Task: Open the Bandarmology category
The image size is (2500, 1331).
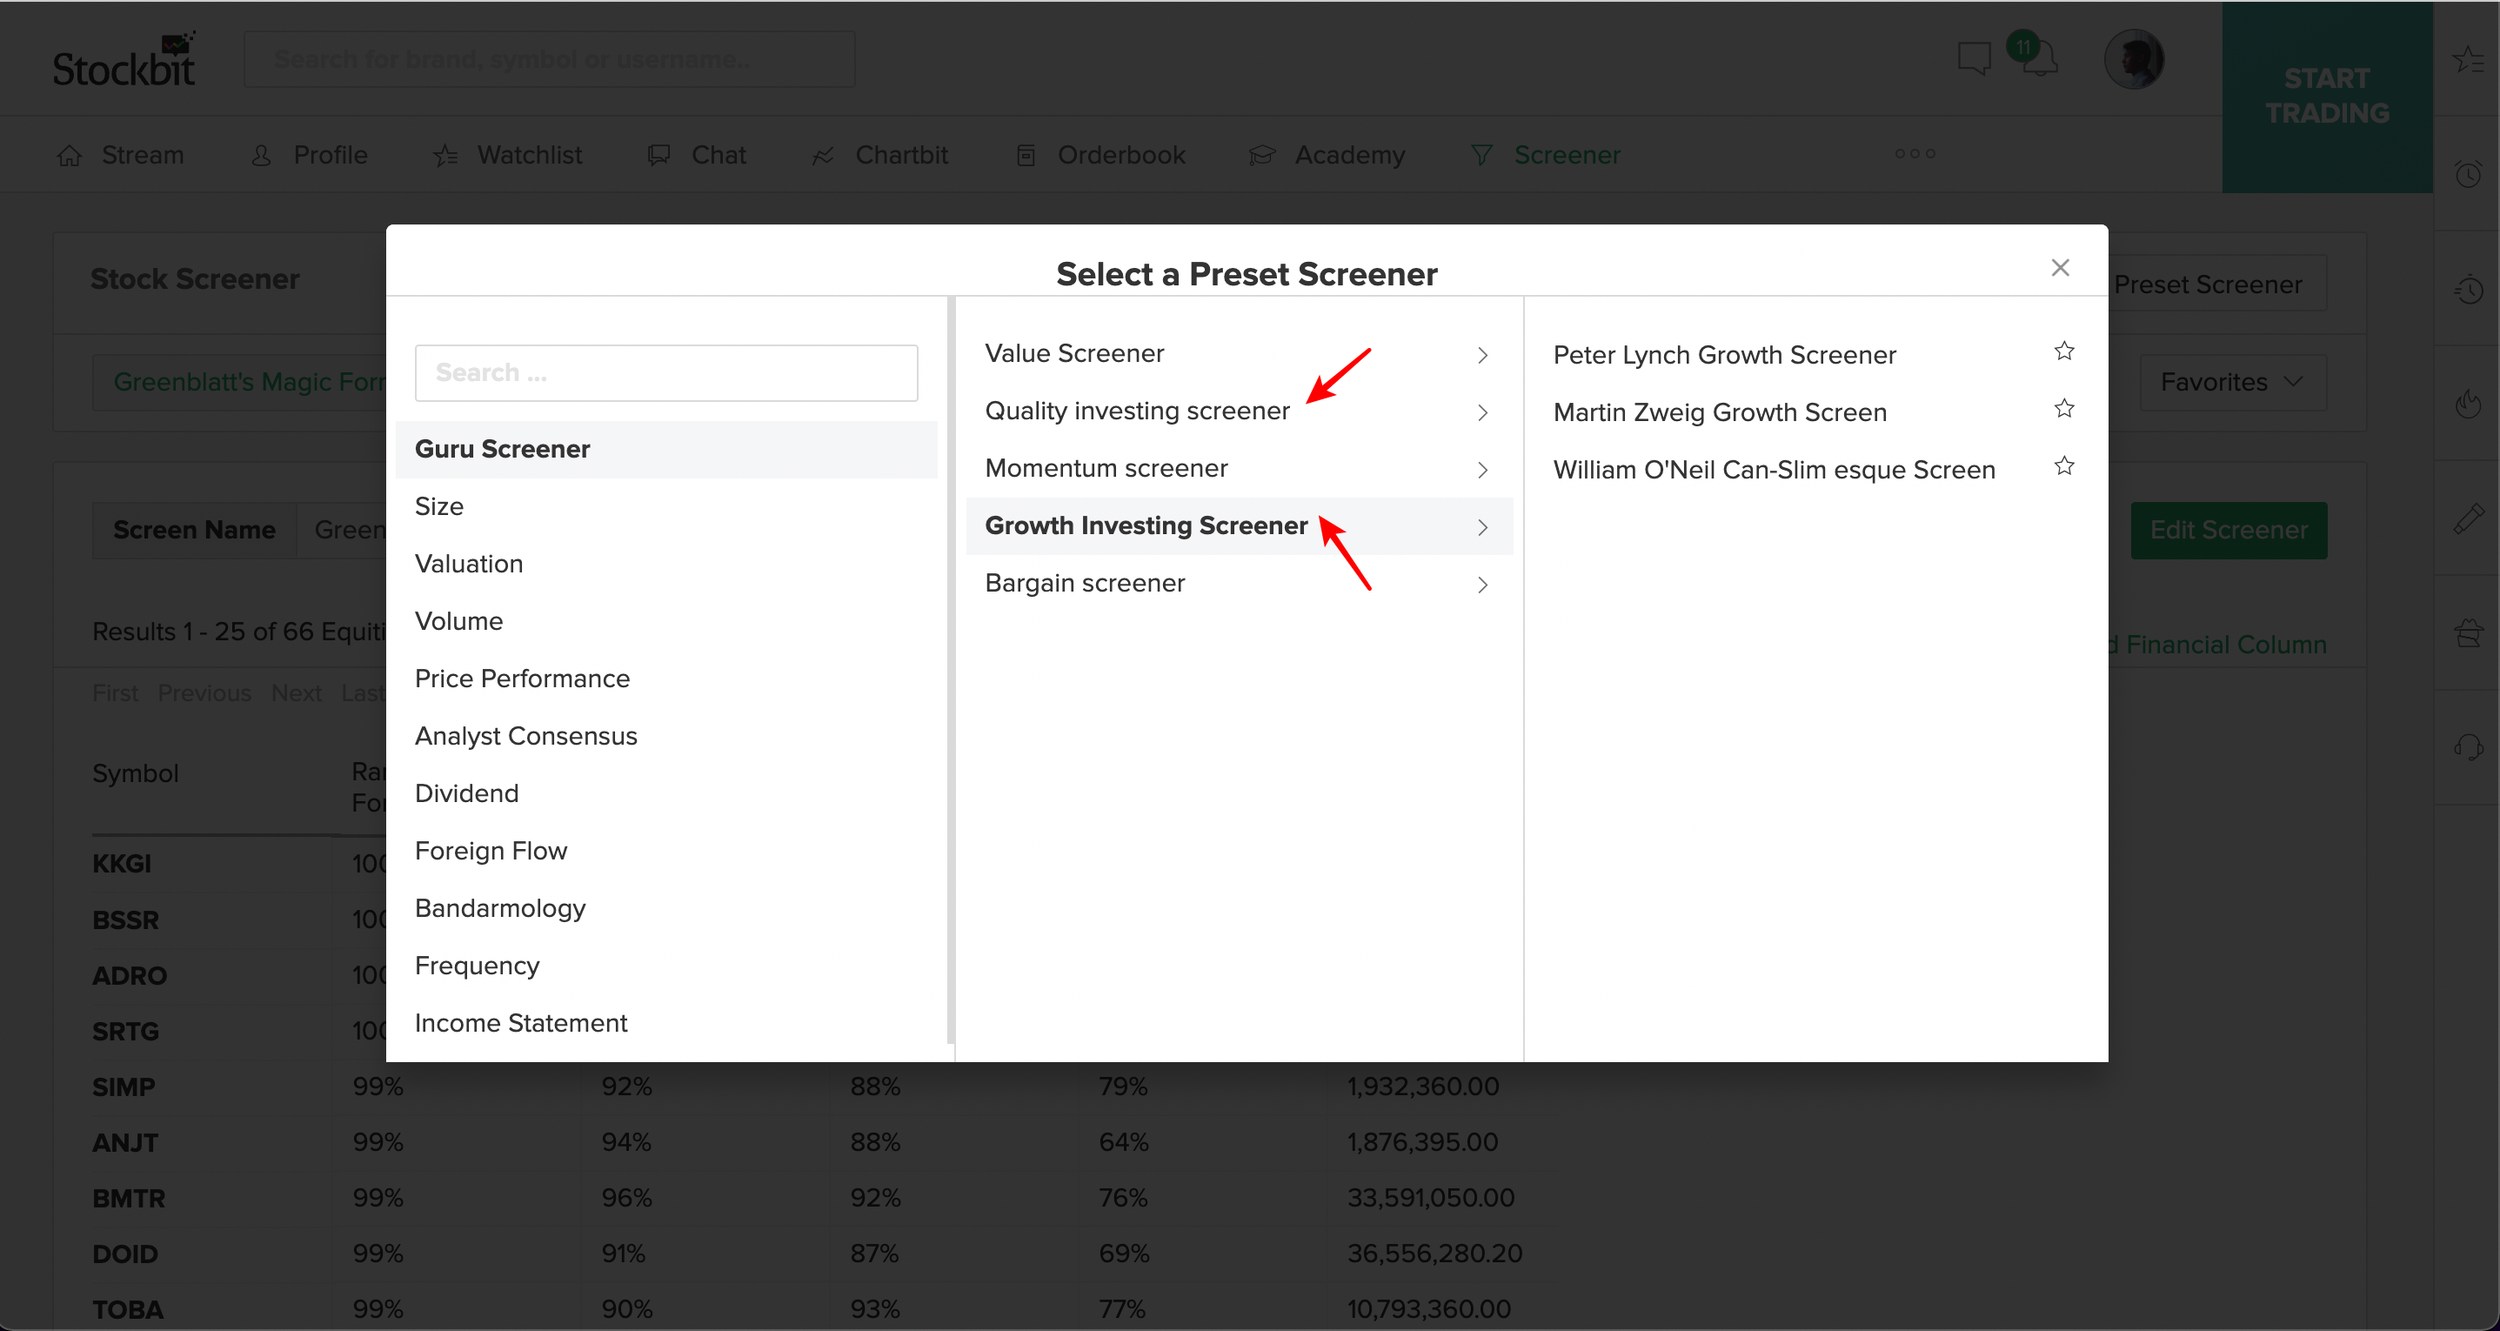Action: (x=666, y=908)
